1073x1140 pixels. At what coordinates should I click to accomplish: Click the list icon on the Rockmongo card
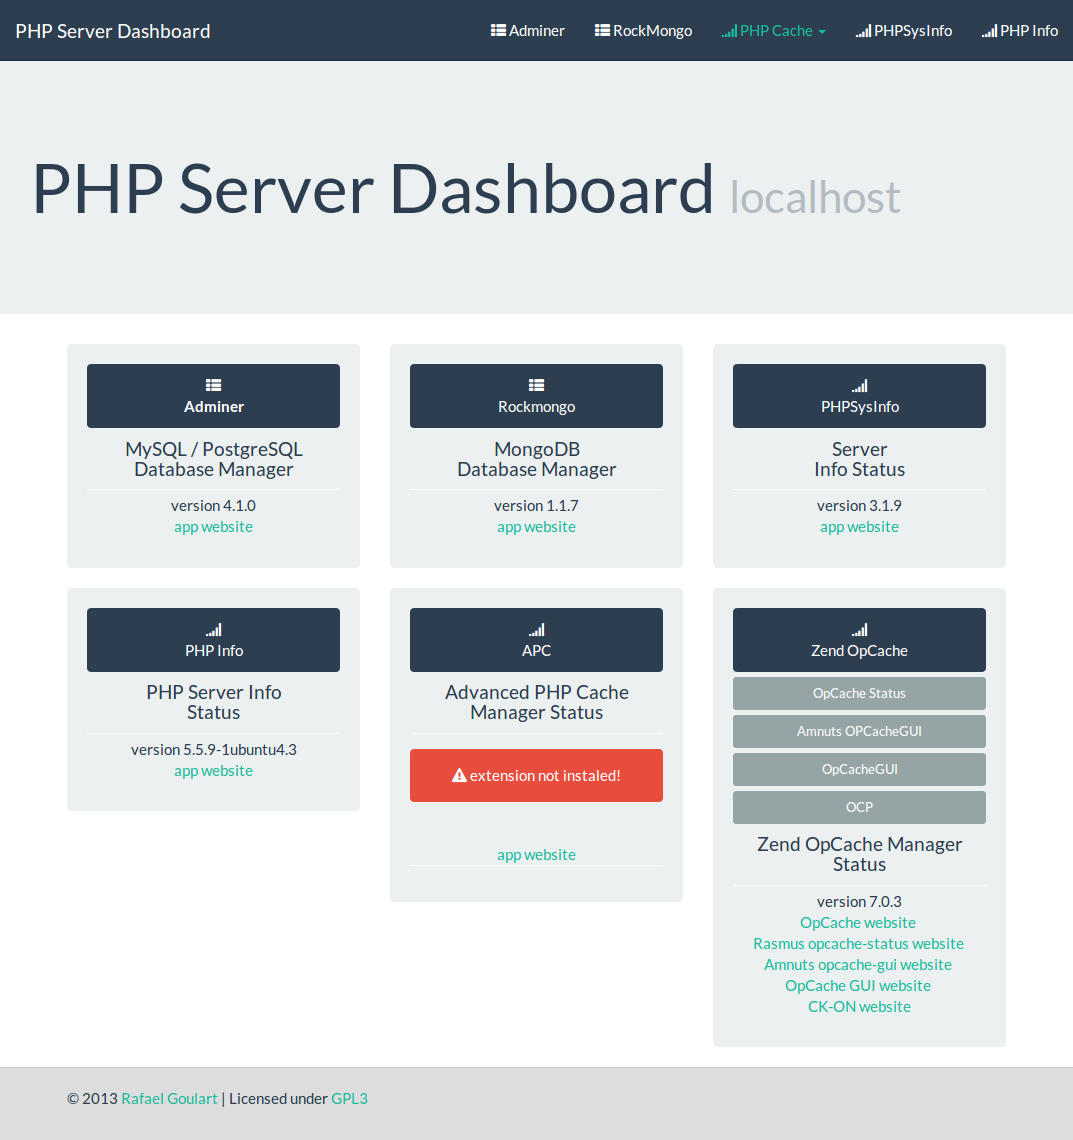pyautogui.click(x=536, y=385)
